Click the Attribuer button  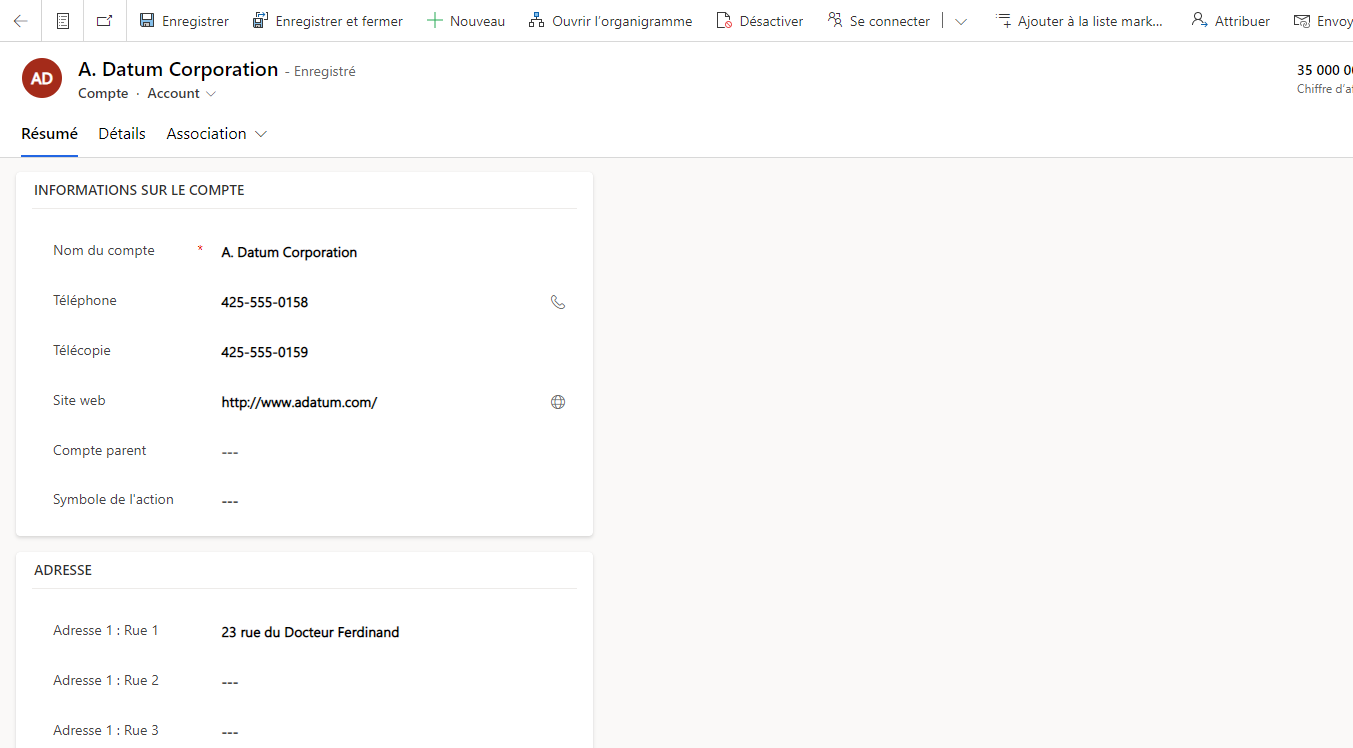[x=1231, y=21]
